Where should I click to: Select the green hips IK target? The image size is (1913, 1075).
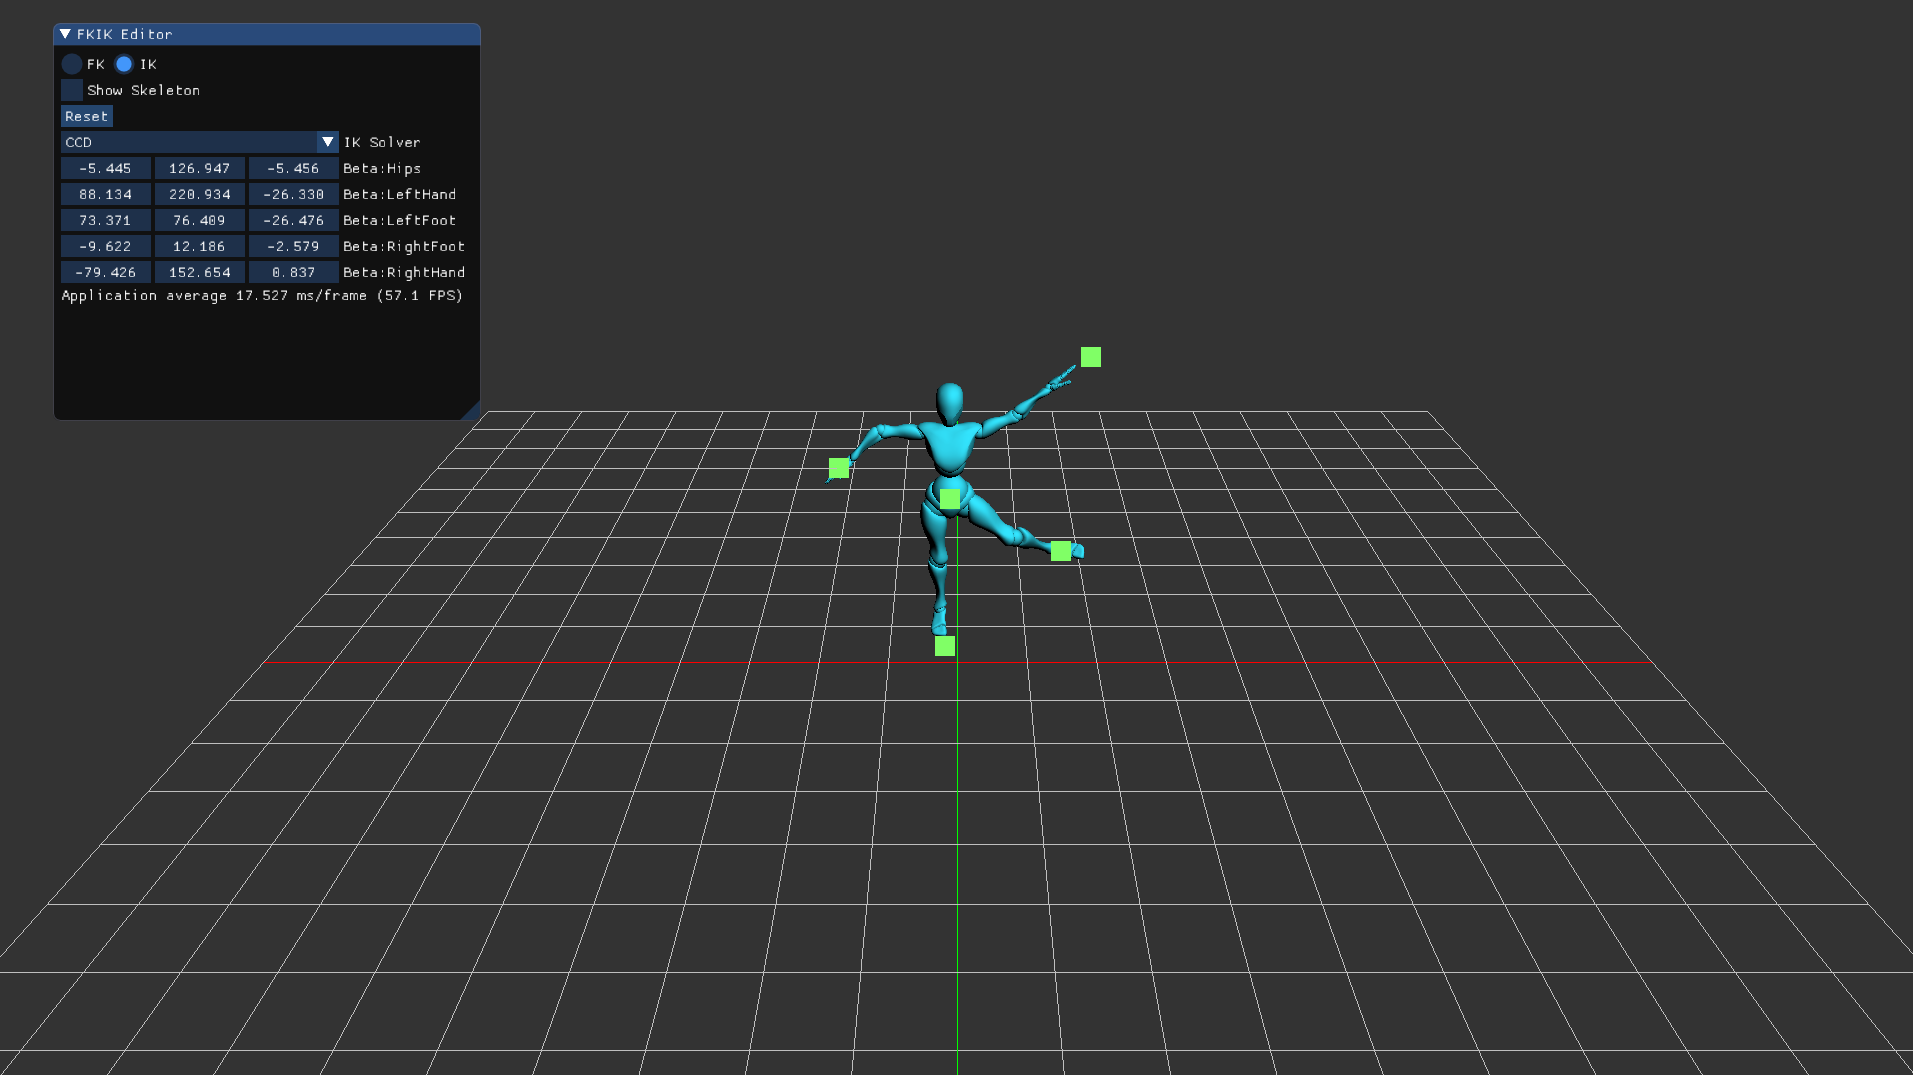(950, 499)
